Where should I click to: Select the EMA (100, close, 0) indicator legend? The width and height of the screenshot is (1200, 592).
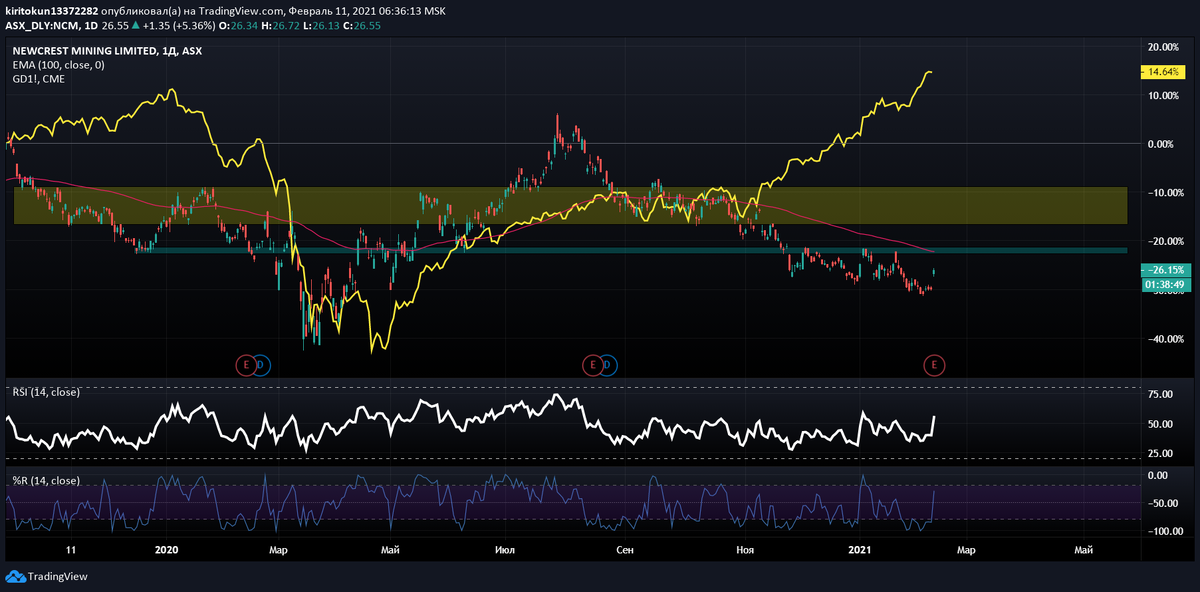[58, 64]
